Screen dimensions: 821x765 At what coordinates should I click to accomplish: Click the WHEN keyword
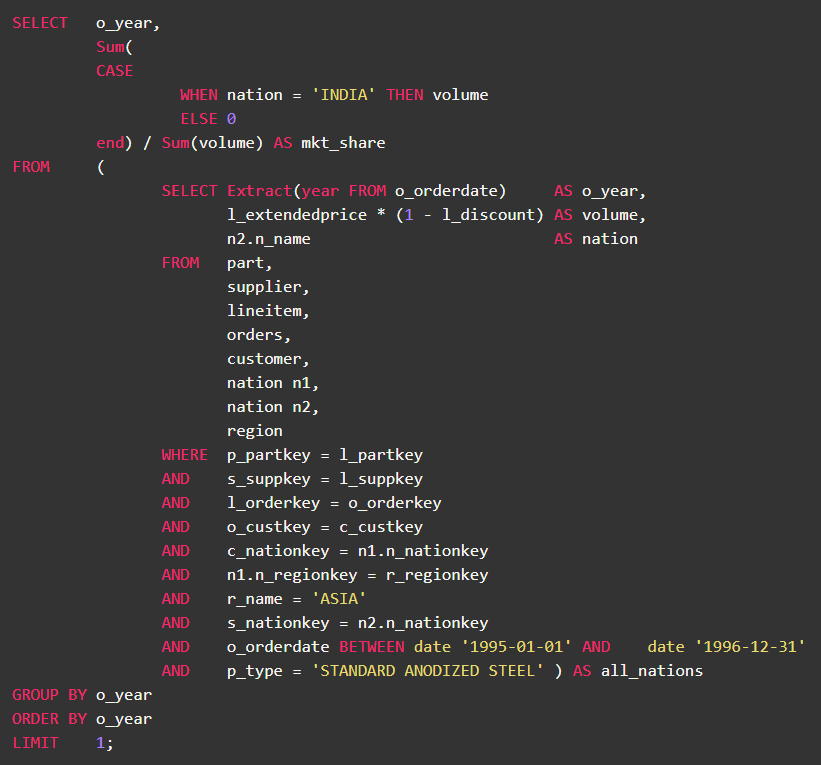pyautogui.click(x=199, y=95)
